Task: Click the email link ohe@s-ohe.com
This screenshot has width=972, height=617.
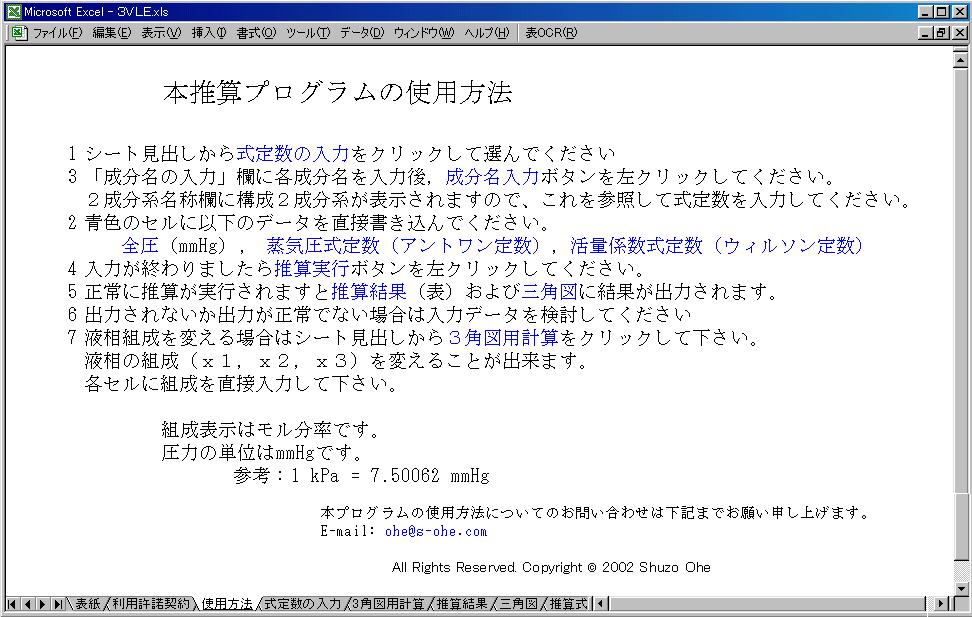Action: pyautogui.click(x=436, y=531)
